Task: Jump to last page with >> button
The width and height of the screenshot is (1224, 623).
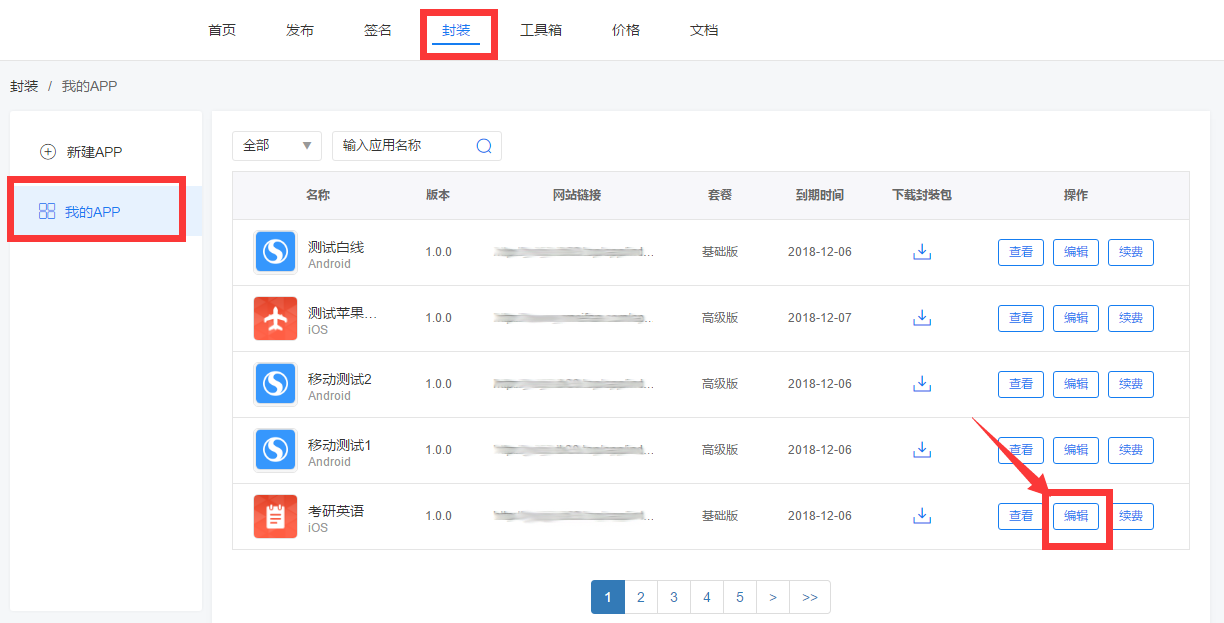Action: (810, 597)
